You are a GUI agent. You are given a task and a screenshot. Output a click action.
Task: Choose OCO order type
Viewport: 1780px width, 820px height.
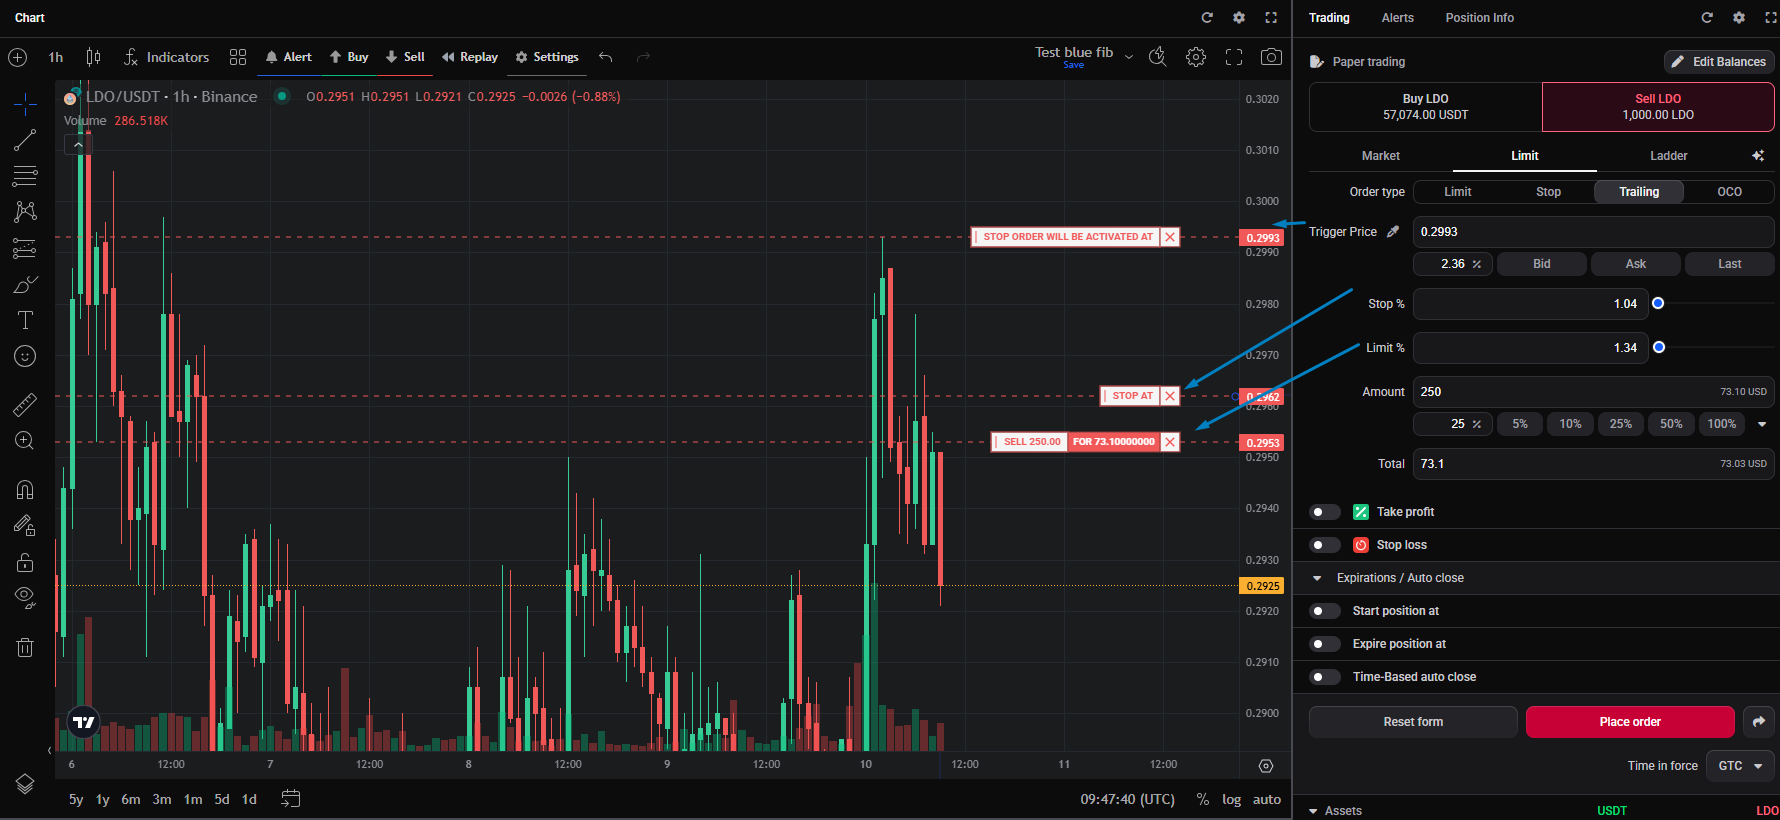click(x=1729, y=192)
